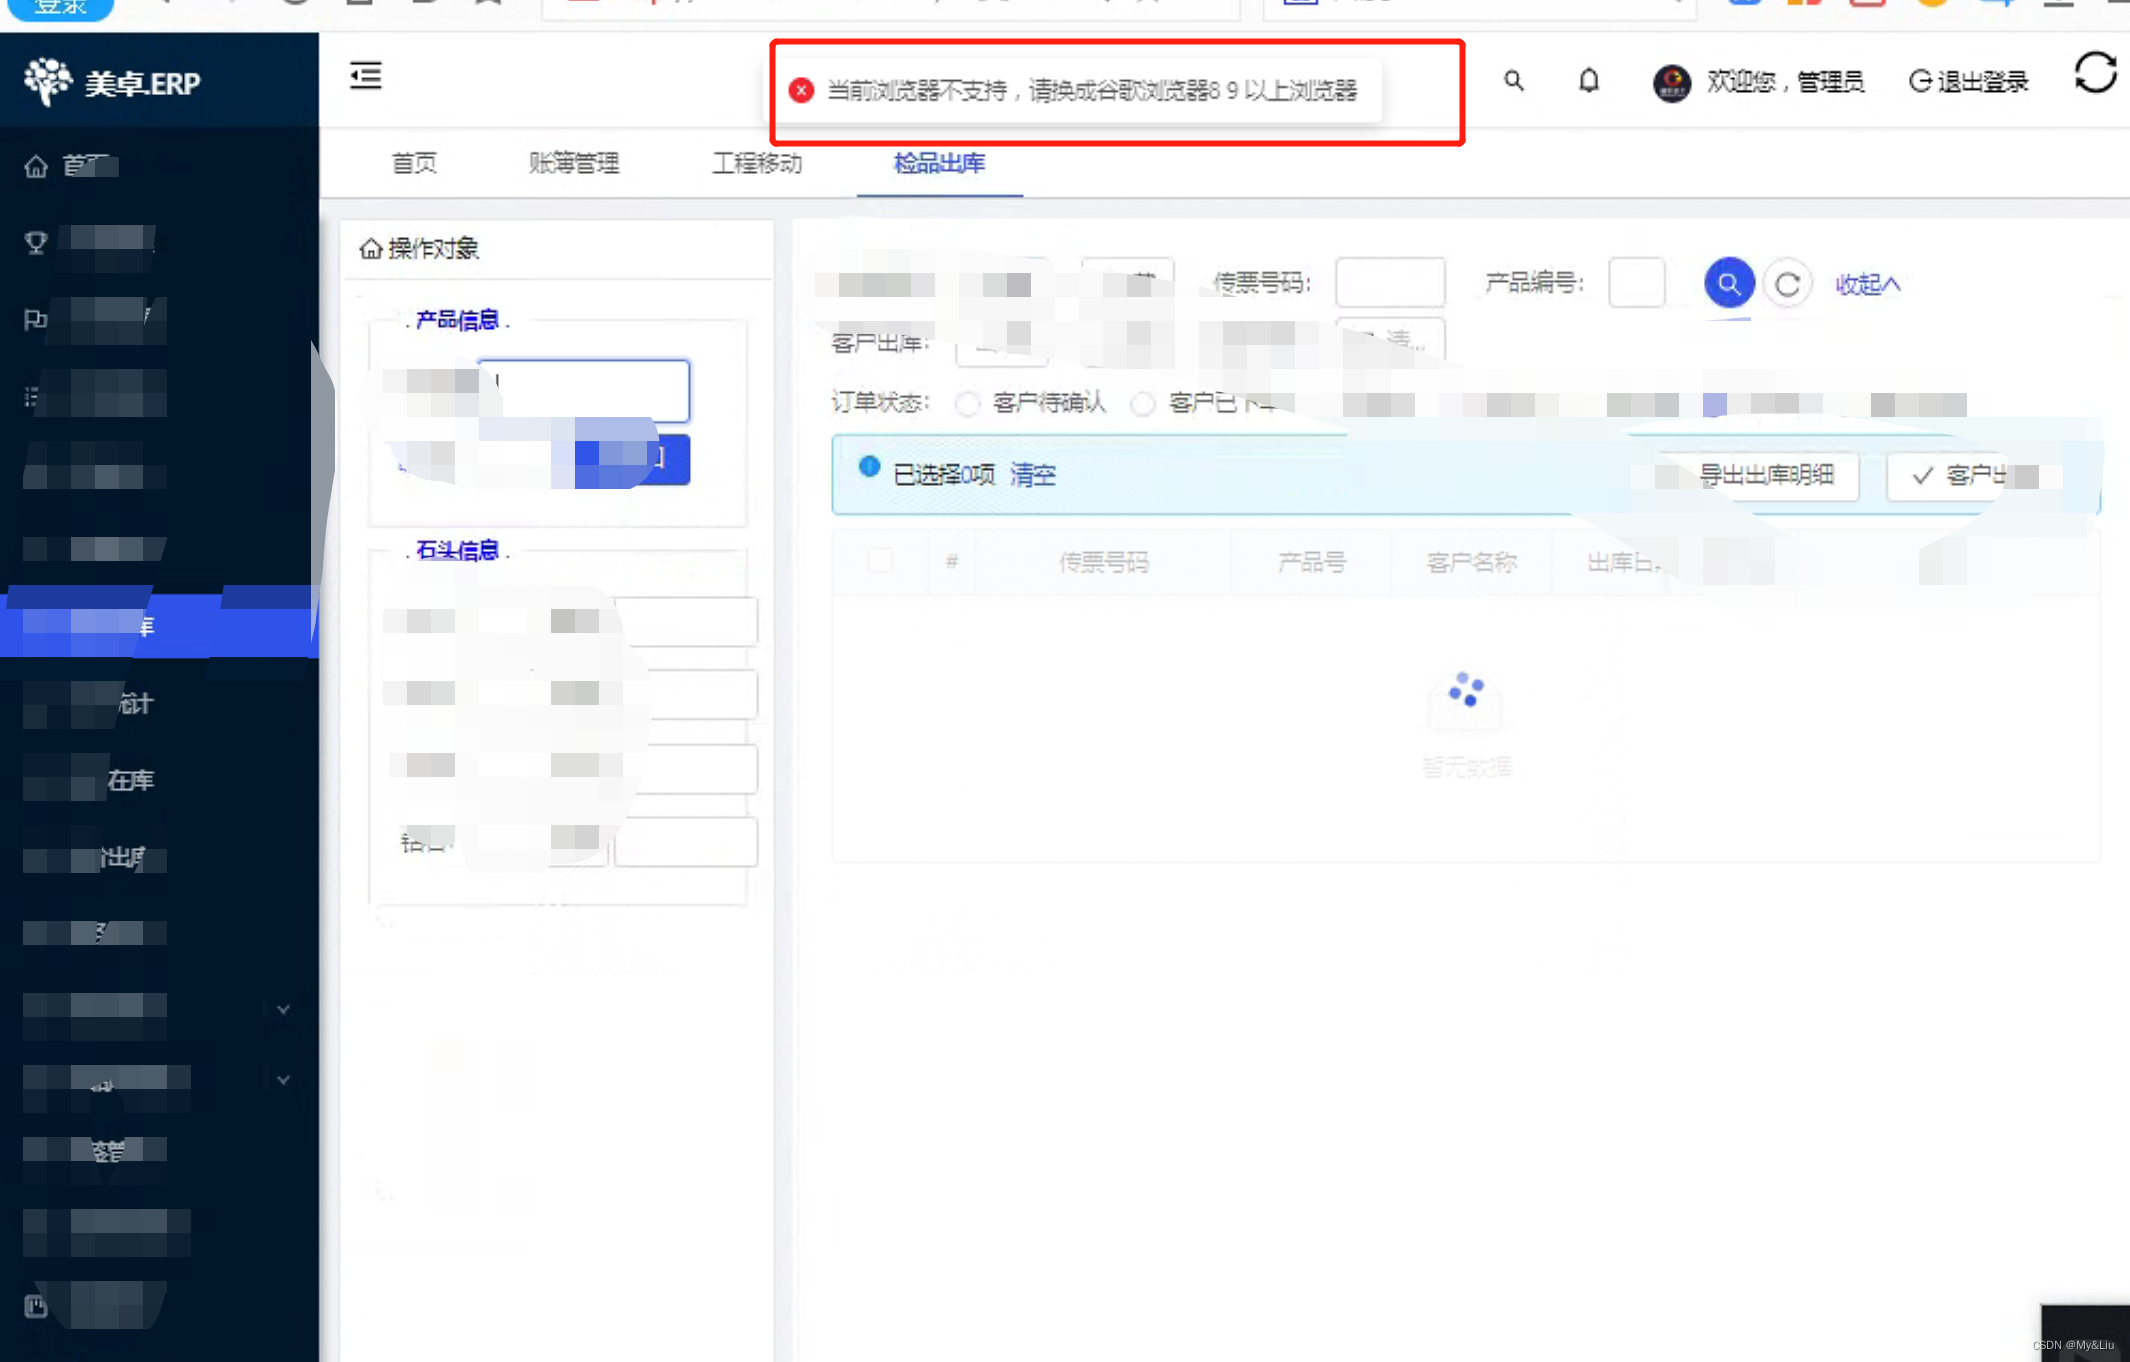Click the 传票号码 input field
This screenshot has height=1362, width=2130.
point(1389,283)
